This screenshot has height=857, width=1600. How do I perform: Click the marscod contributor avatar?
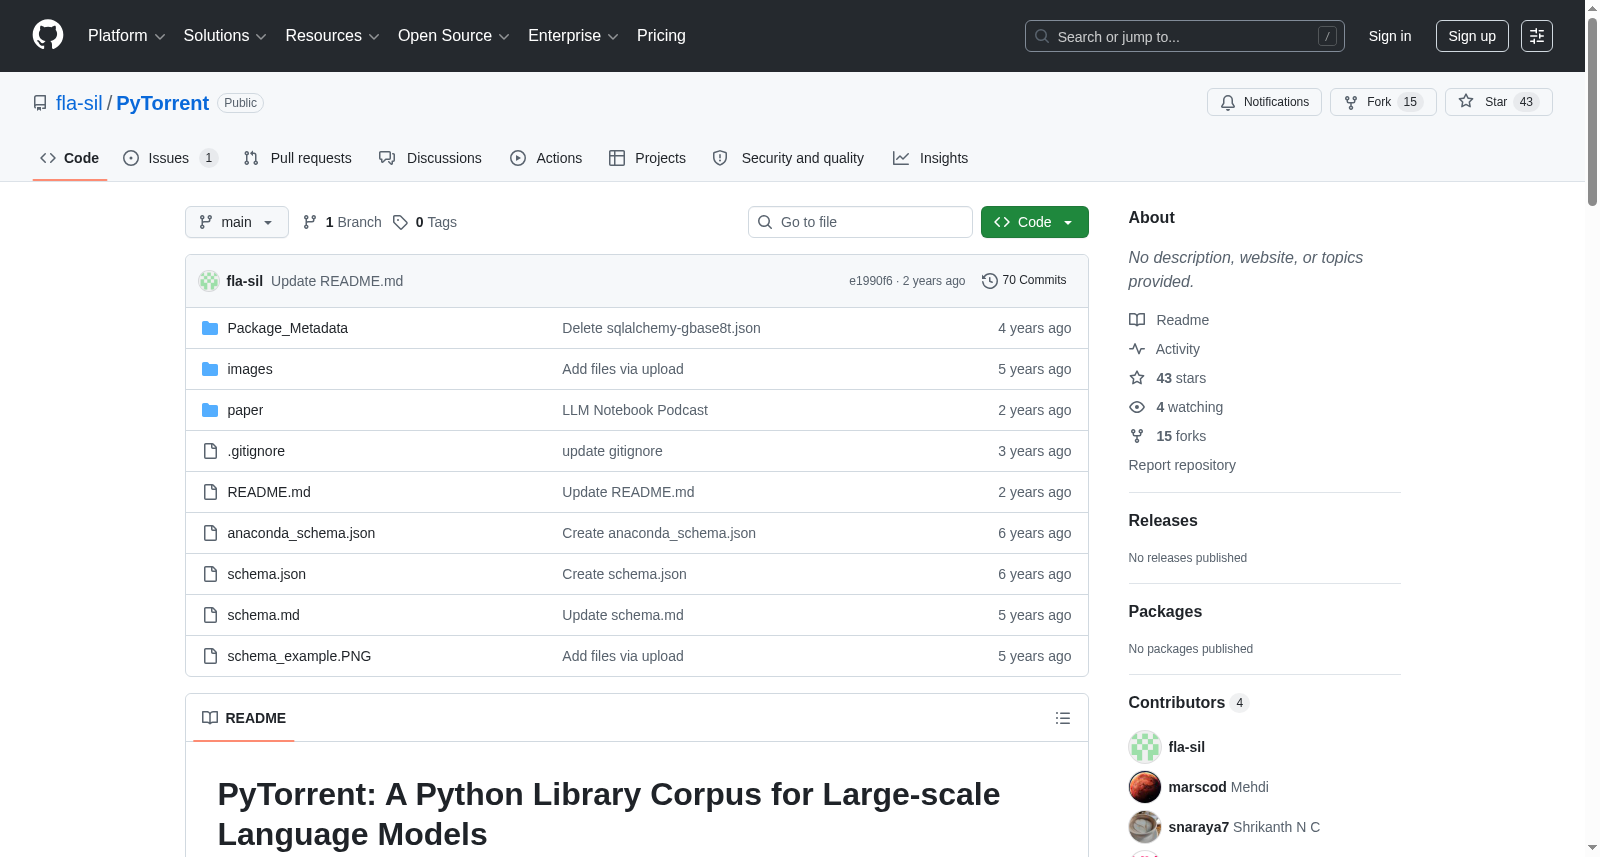pyautogui.click(x=1145, y=787)
